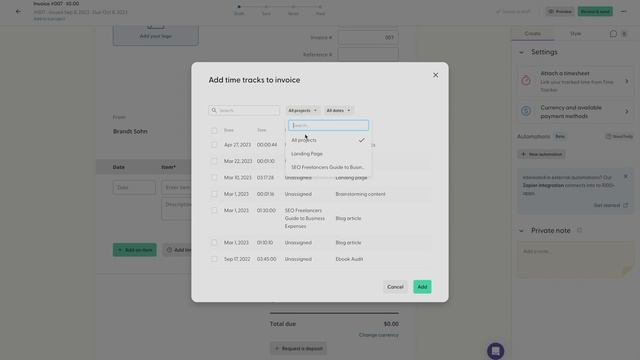Check the Mar 10, 2023 time track
Screen dimensions: 640x360
[214, 178]
